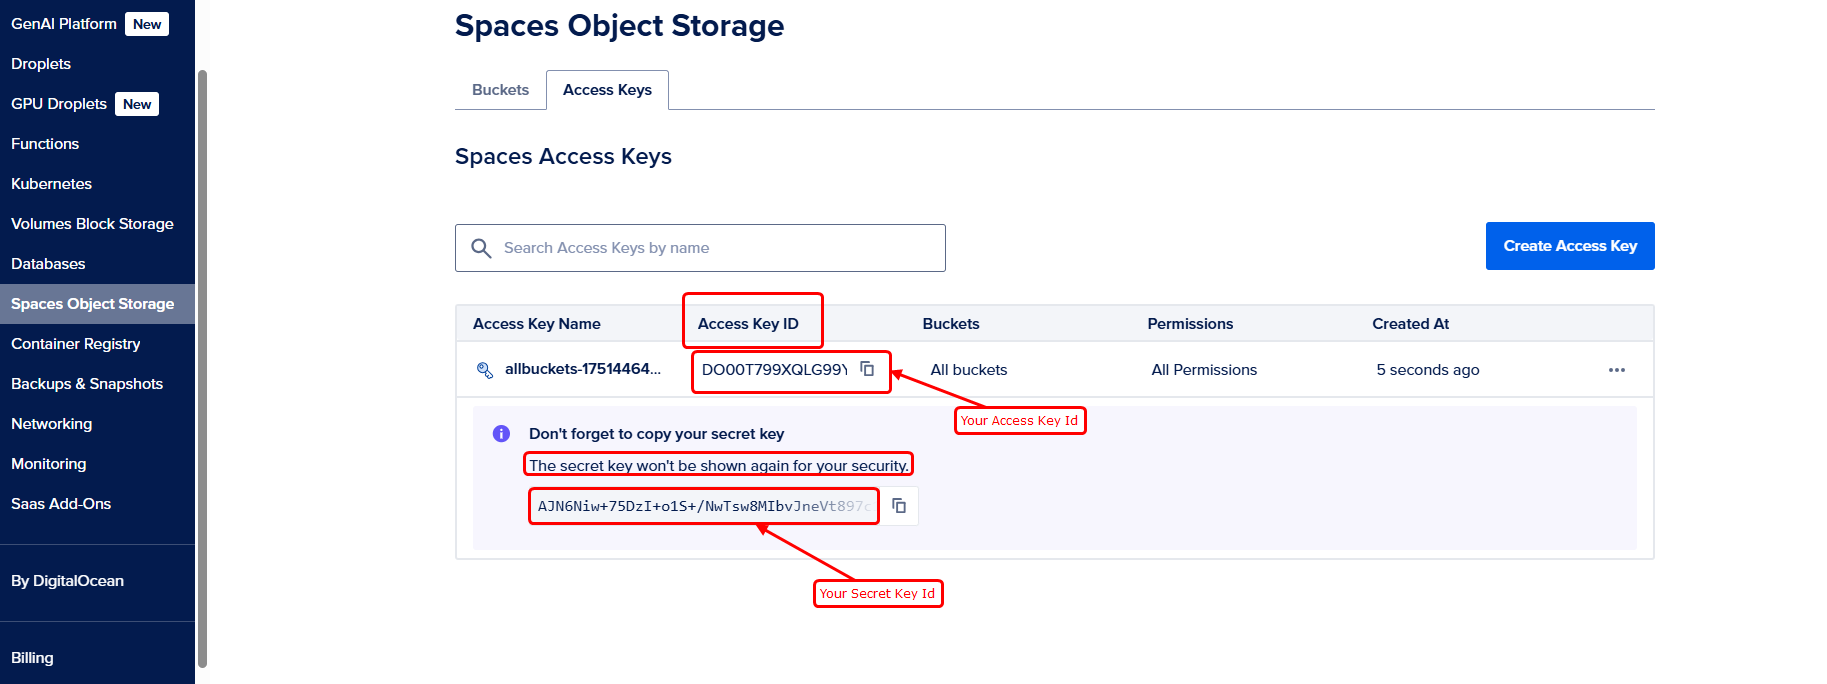Click the info icon in secret key notice
The image size is (1827, 684).
pyautogui.click(x=501, y=434)
